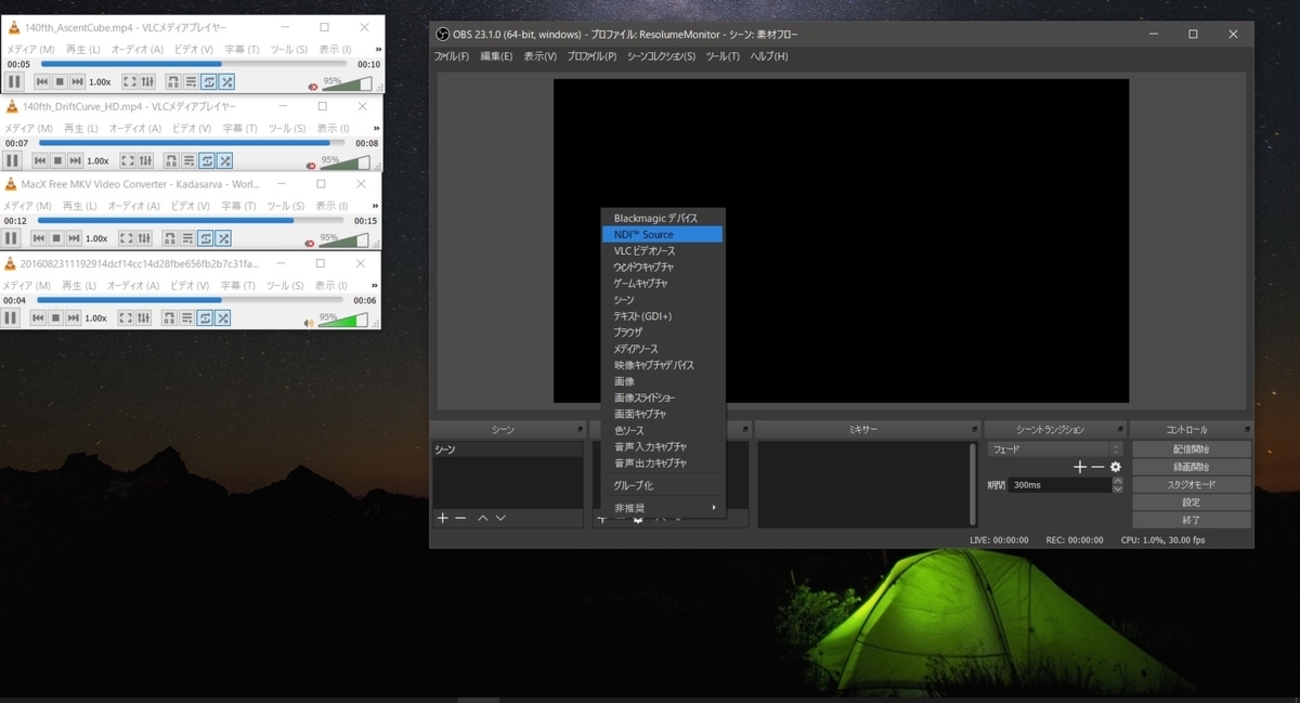Toggle loop mode in the AscentCube VLC player
The height and width of the screenshot is (703, 1300).
click(x=209, y=82)
